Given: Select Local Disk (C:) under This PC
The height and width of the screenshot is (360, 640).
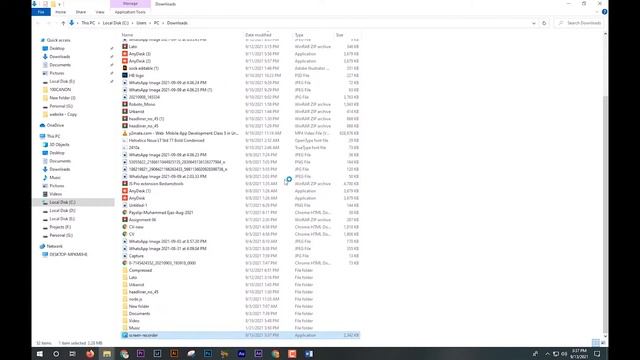Looking at the screenshot, I should [62, 202].
